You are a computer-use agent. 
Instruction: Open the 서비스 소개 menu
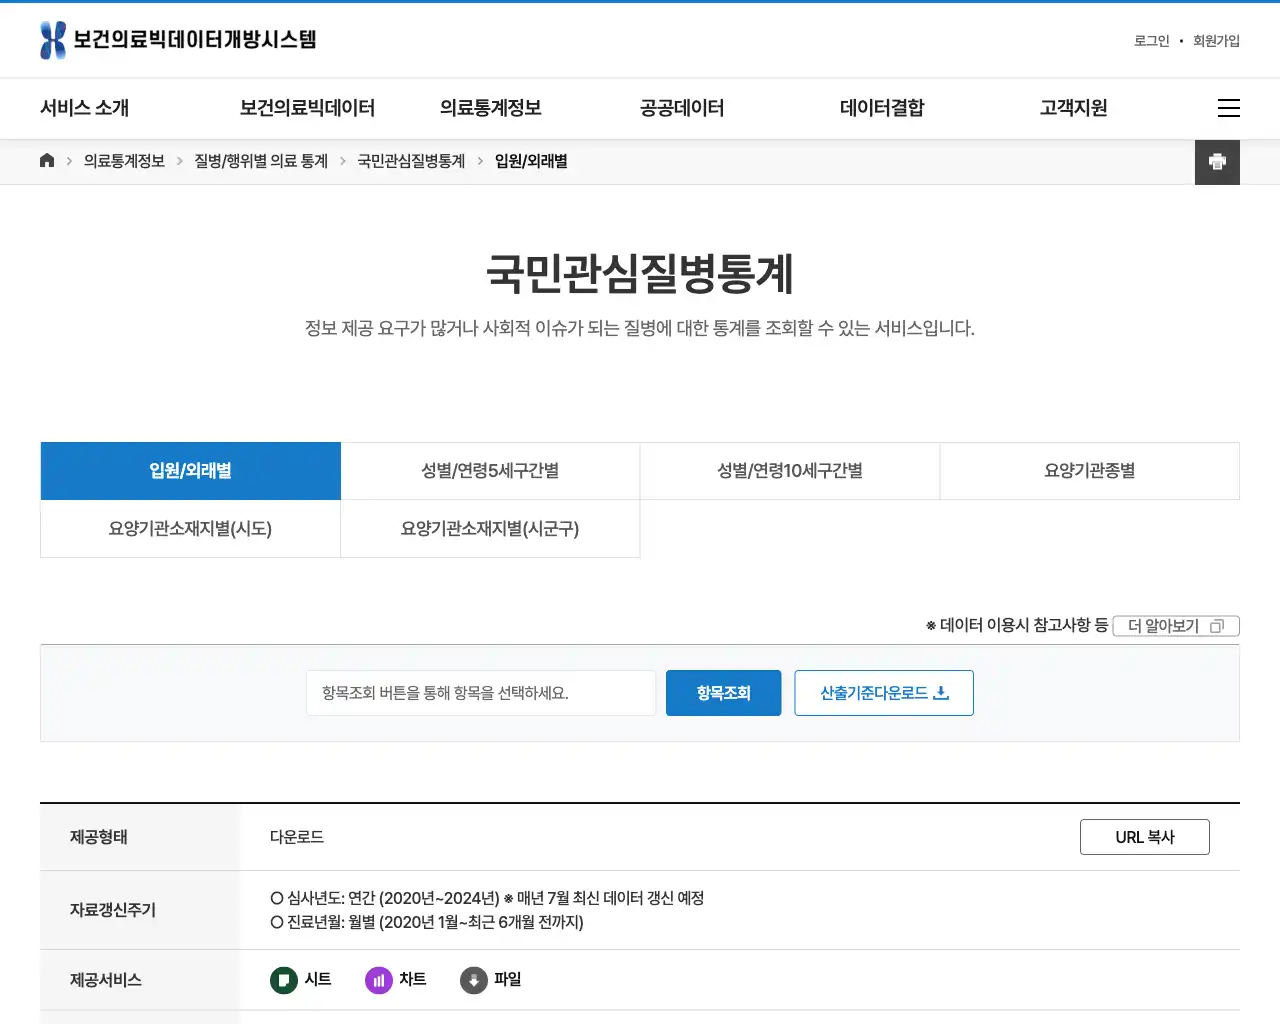(85, 108)
